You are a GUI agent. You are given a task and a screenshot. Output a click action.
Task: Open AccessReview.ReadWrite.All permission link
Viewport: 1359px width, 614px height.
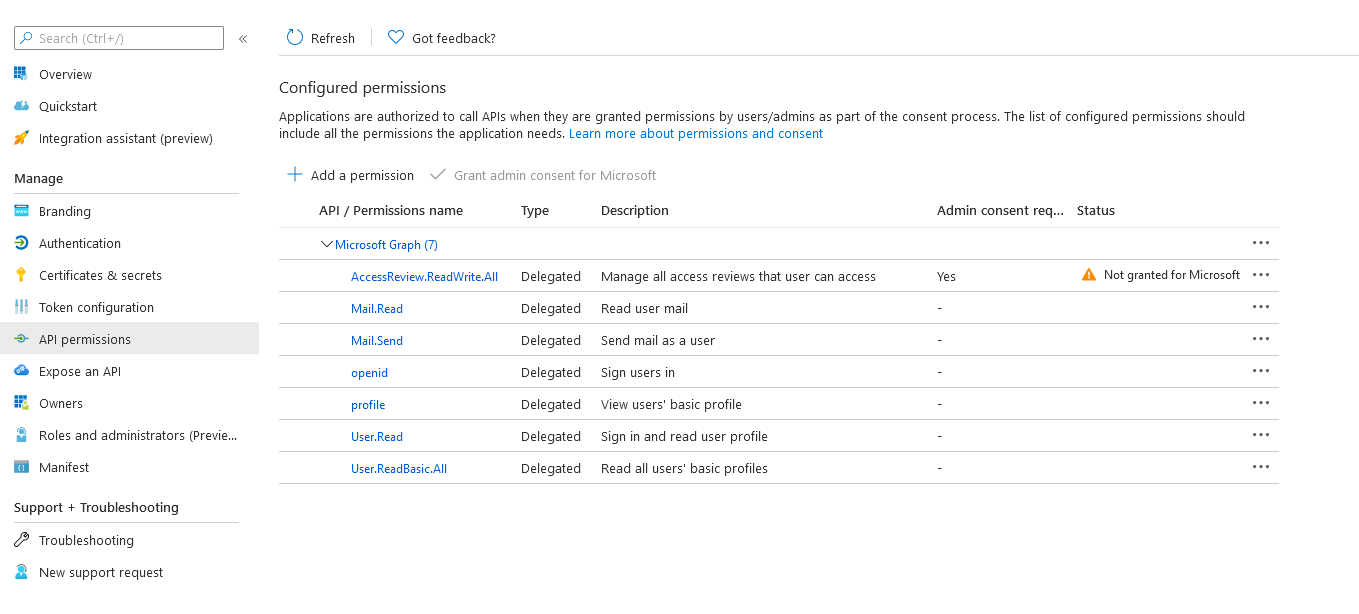coord(424,276)
